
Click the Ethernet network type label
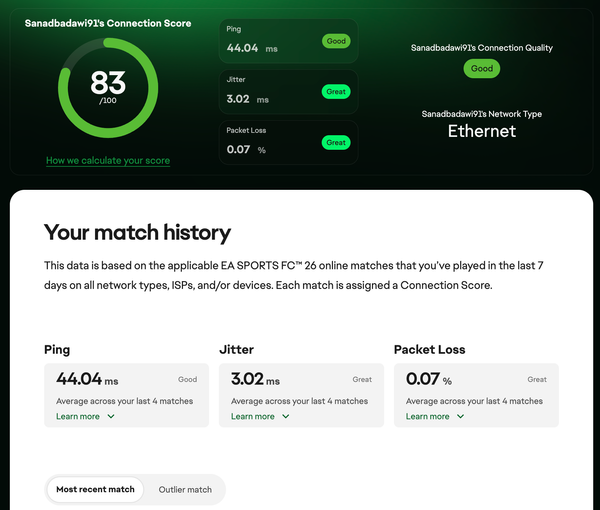(481, 131)
